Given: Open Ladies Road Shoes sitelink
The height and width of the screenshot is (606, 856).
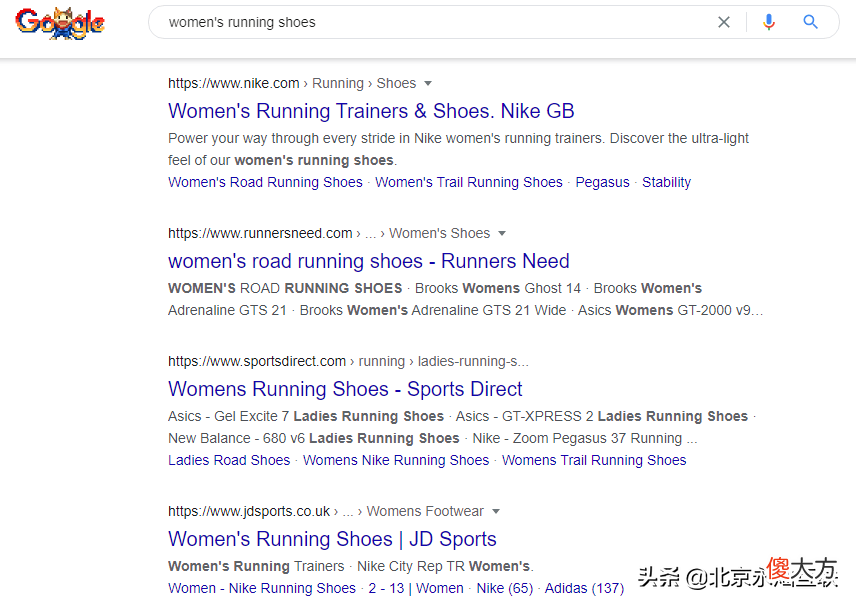Looking at the screenshot, I should [x=229, y=460].
